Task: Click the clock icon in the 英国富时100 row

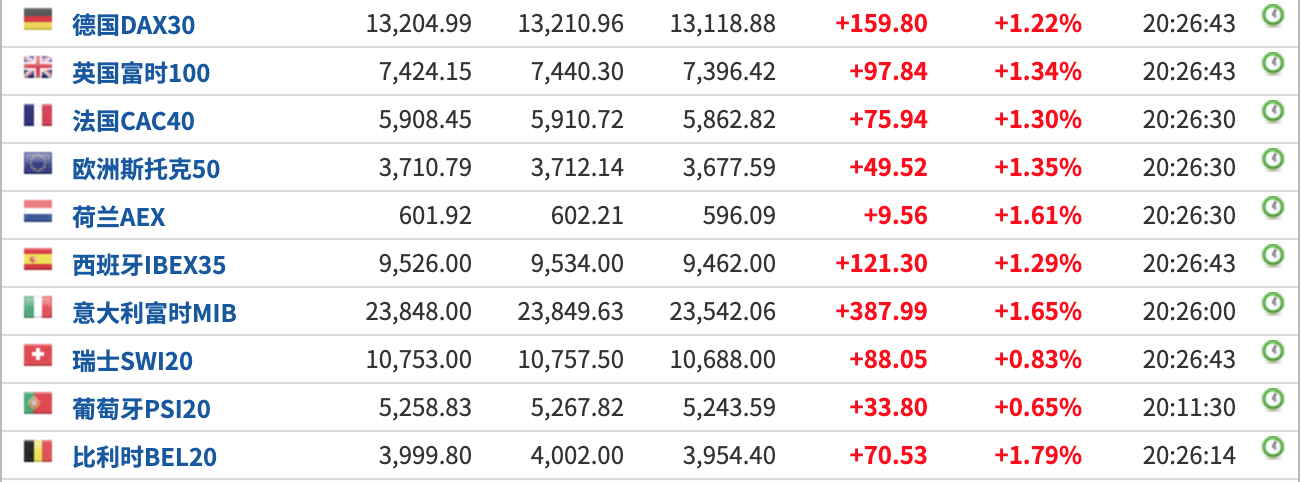Action: coord(1272,63)
